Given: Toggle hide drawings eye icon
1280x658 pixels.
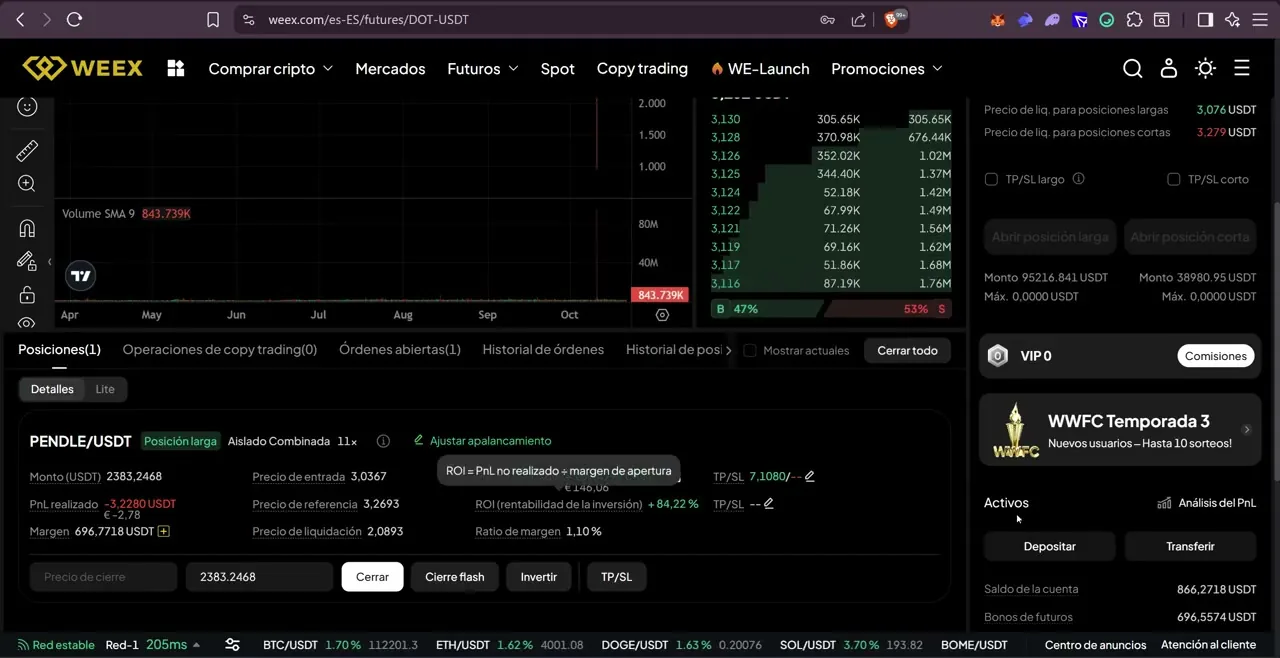Looking at the screenshot, I should click(x=27, y=323).
